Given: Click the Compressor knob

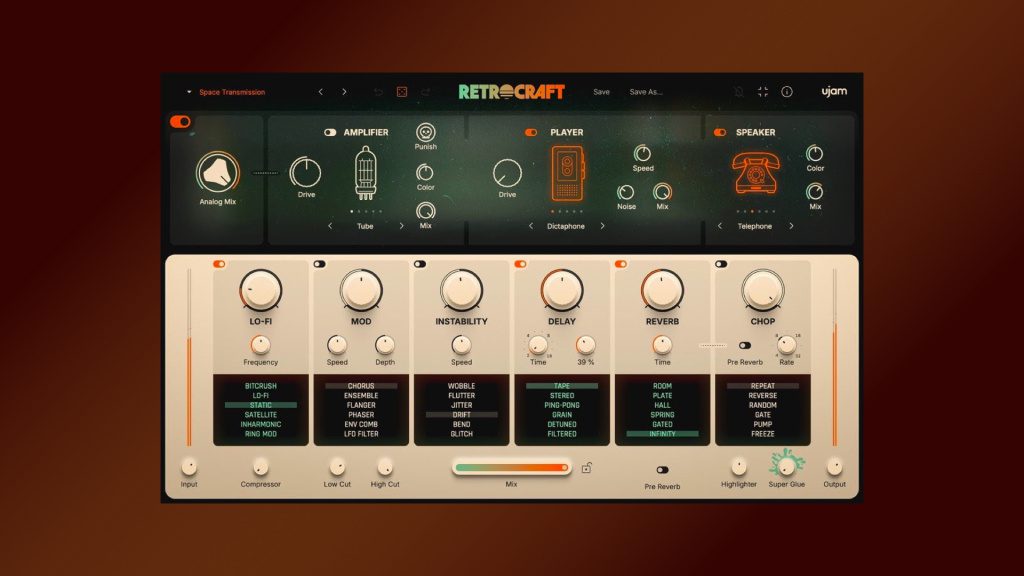Looking at the screenshot, I should pos(261,466).
